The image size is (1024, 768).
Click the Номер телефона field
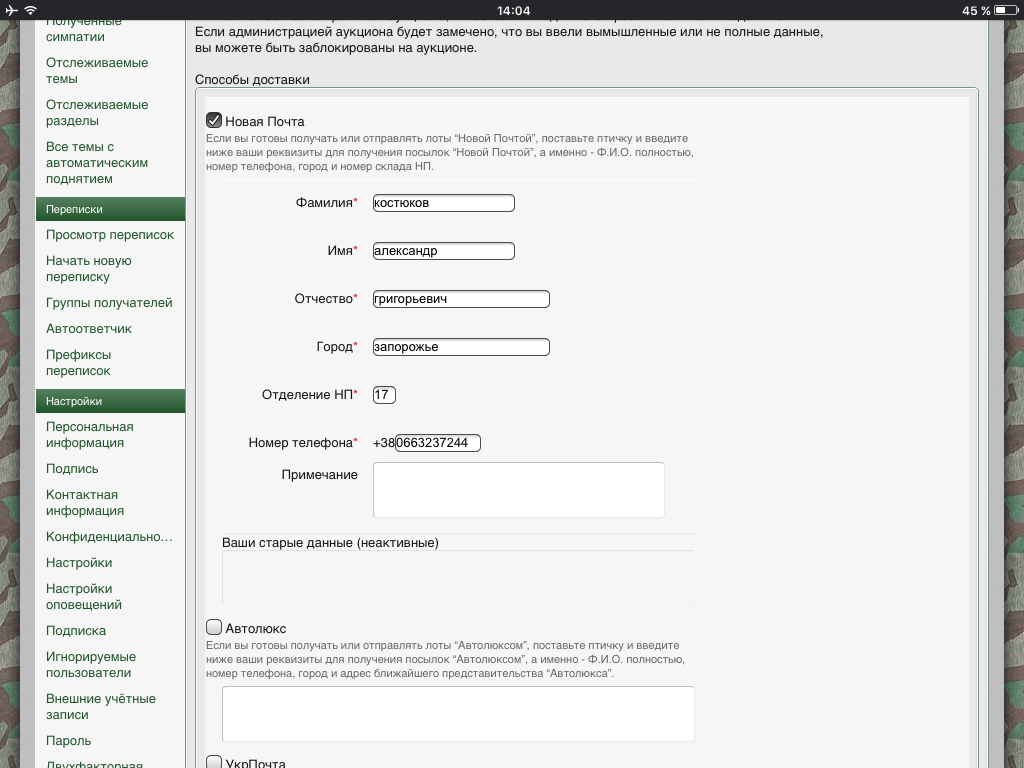tap(438, 443)
